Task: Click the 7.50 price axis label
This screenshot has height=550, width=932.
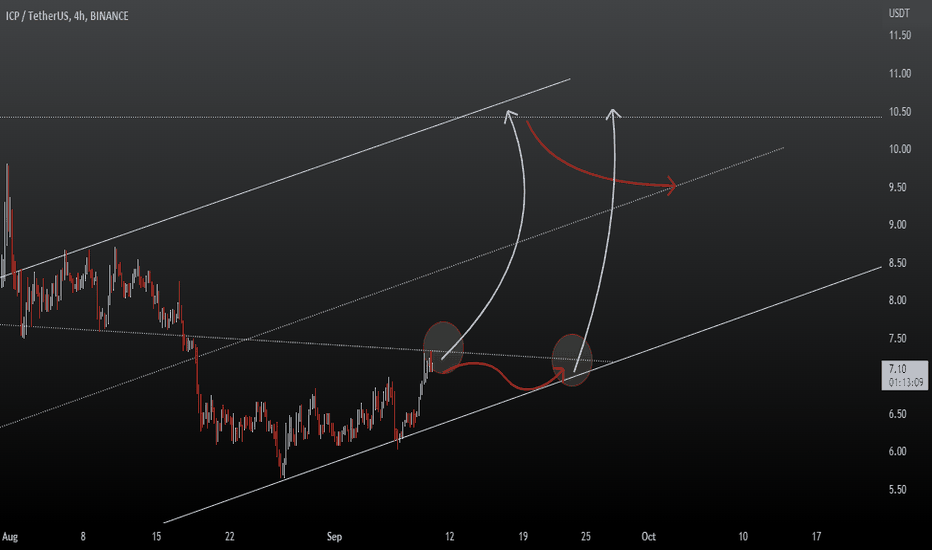Action: pos(898,338)
